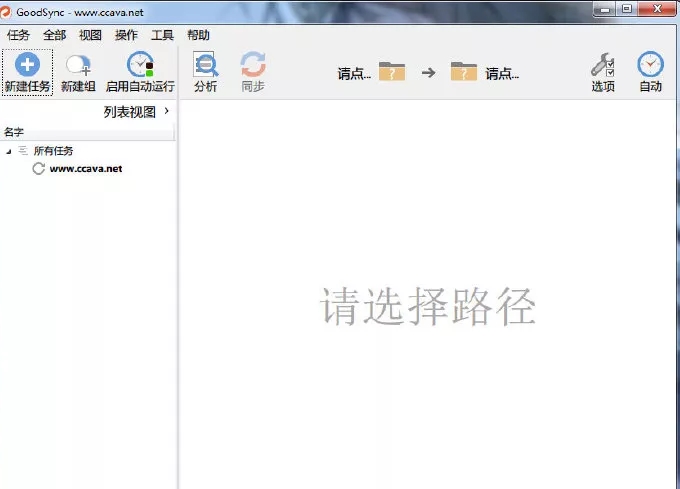
Task: Click the sync direction arrow between folders
Action: point(428,72)
